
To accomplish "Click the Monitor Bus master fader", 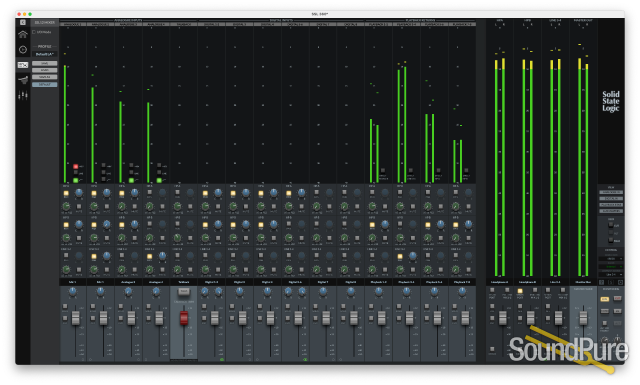I will point(583,318).
